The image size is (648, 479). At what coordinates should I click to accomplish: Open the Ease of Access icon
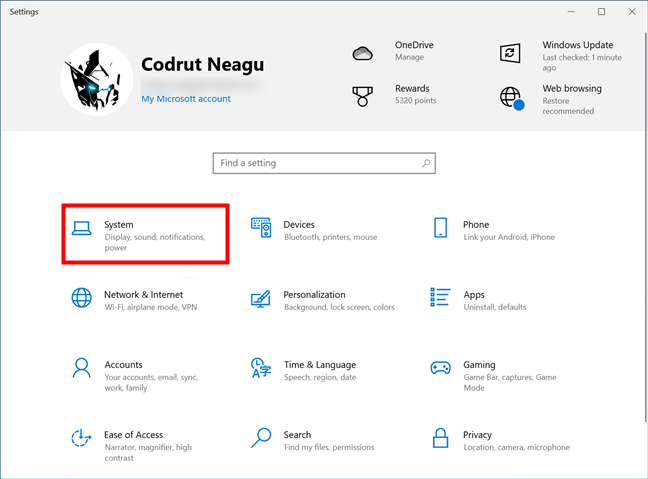(81, 438)
